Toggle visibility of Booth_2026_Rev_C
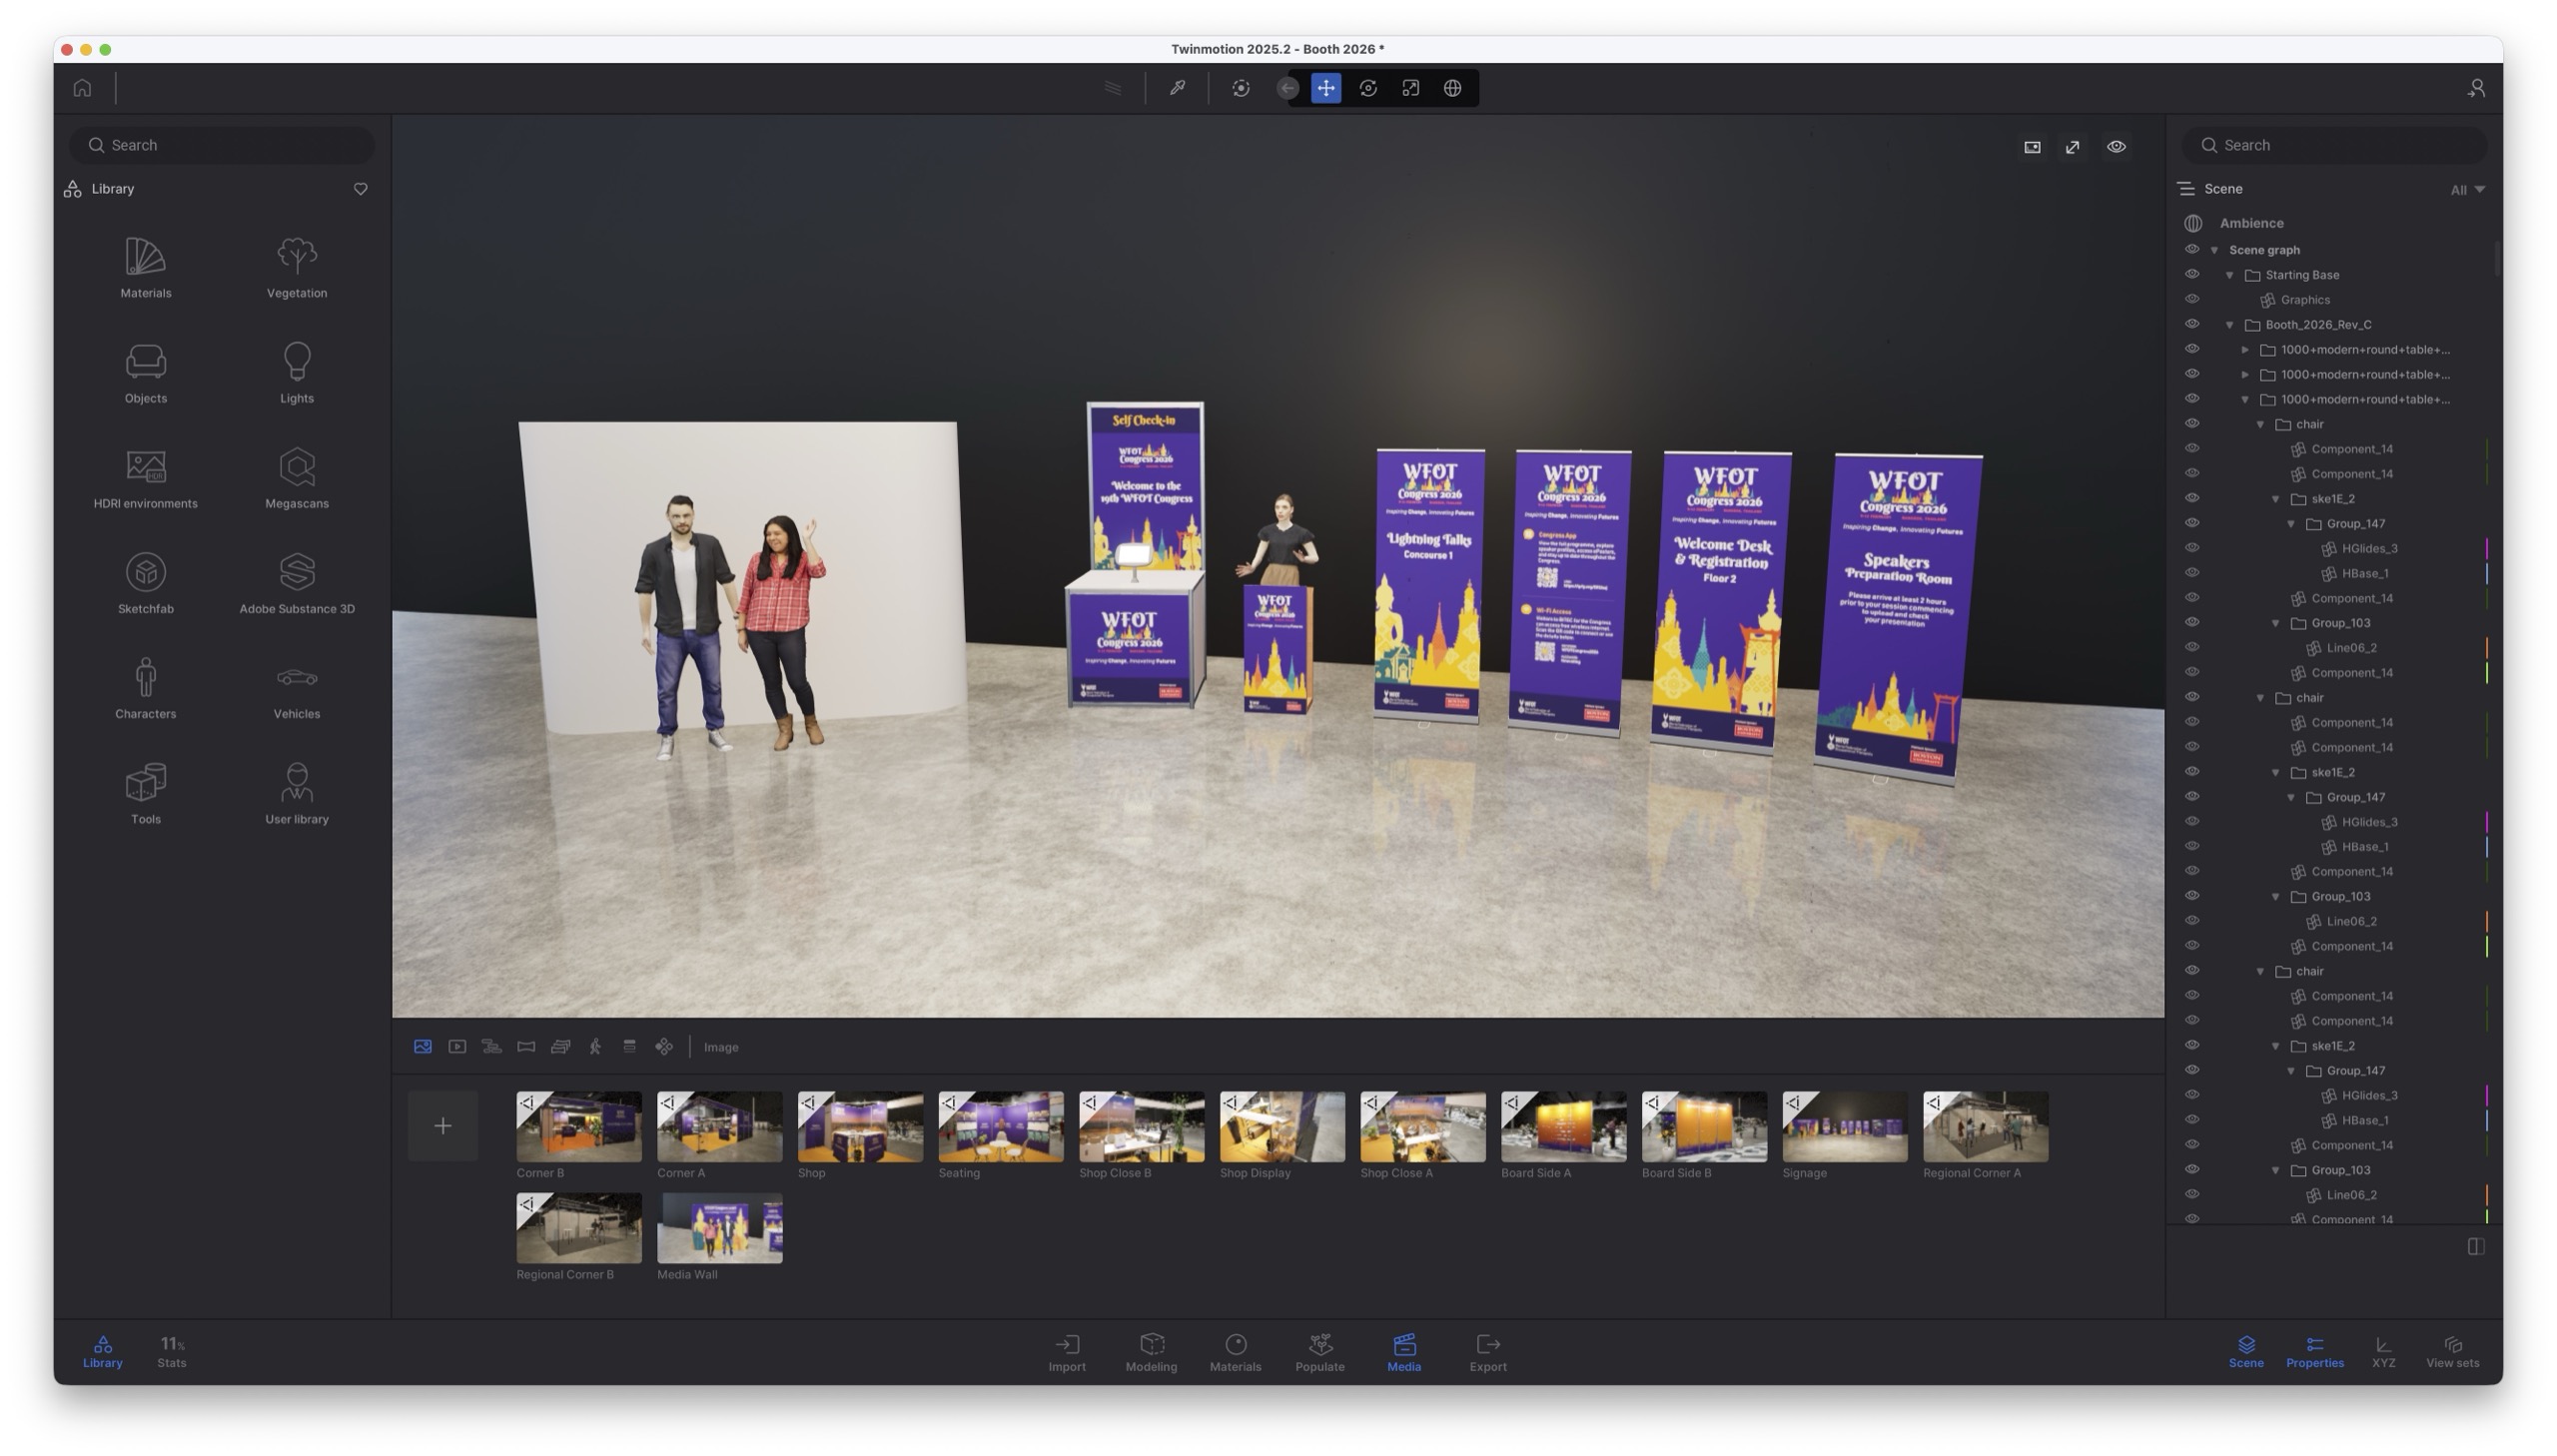The height and width of the screenshot is (1456, 2557). click(2191, 325)
